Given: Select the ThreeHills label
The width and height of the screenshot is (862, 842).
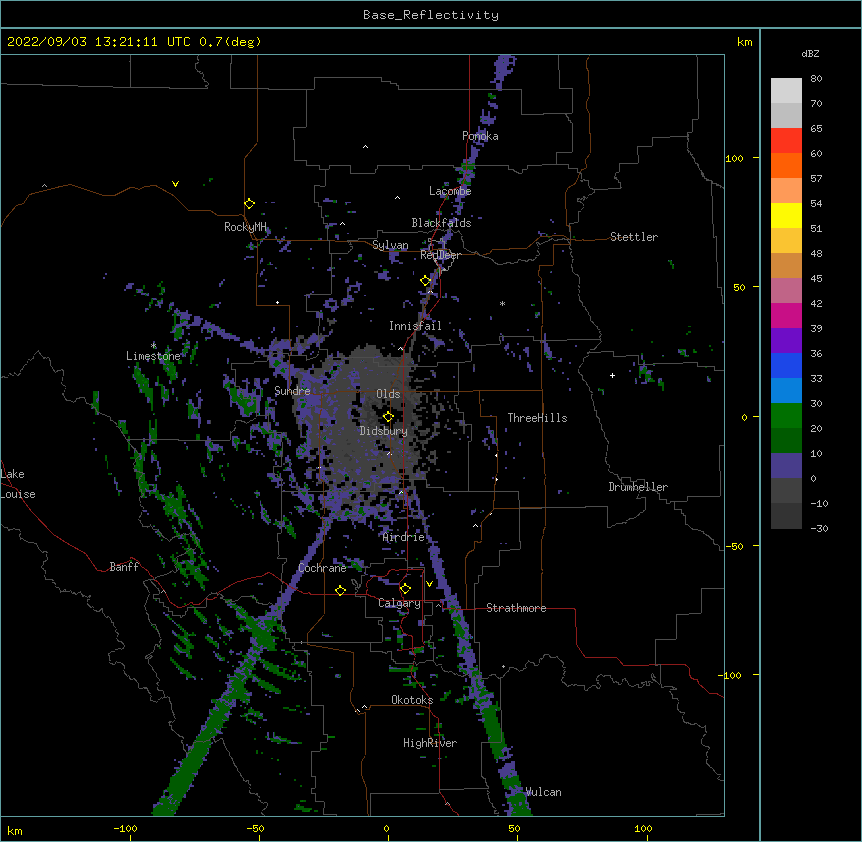Looking at the screenshot, I should tap(537, 418).
